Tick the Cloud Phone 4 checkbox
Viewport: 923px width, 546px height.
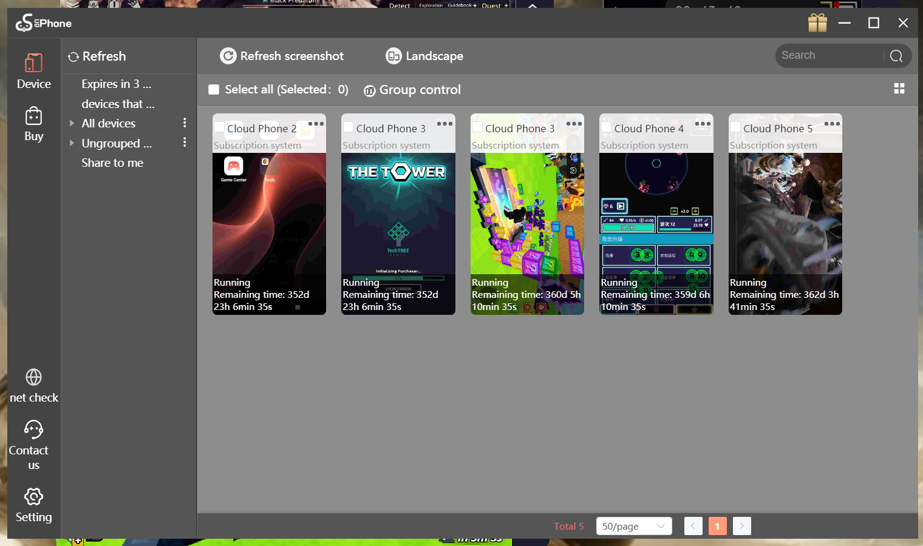[x=606, y=128]
